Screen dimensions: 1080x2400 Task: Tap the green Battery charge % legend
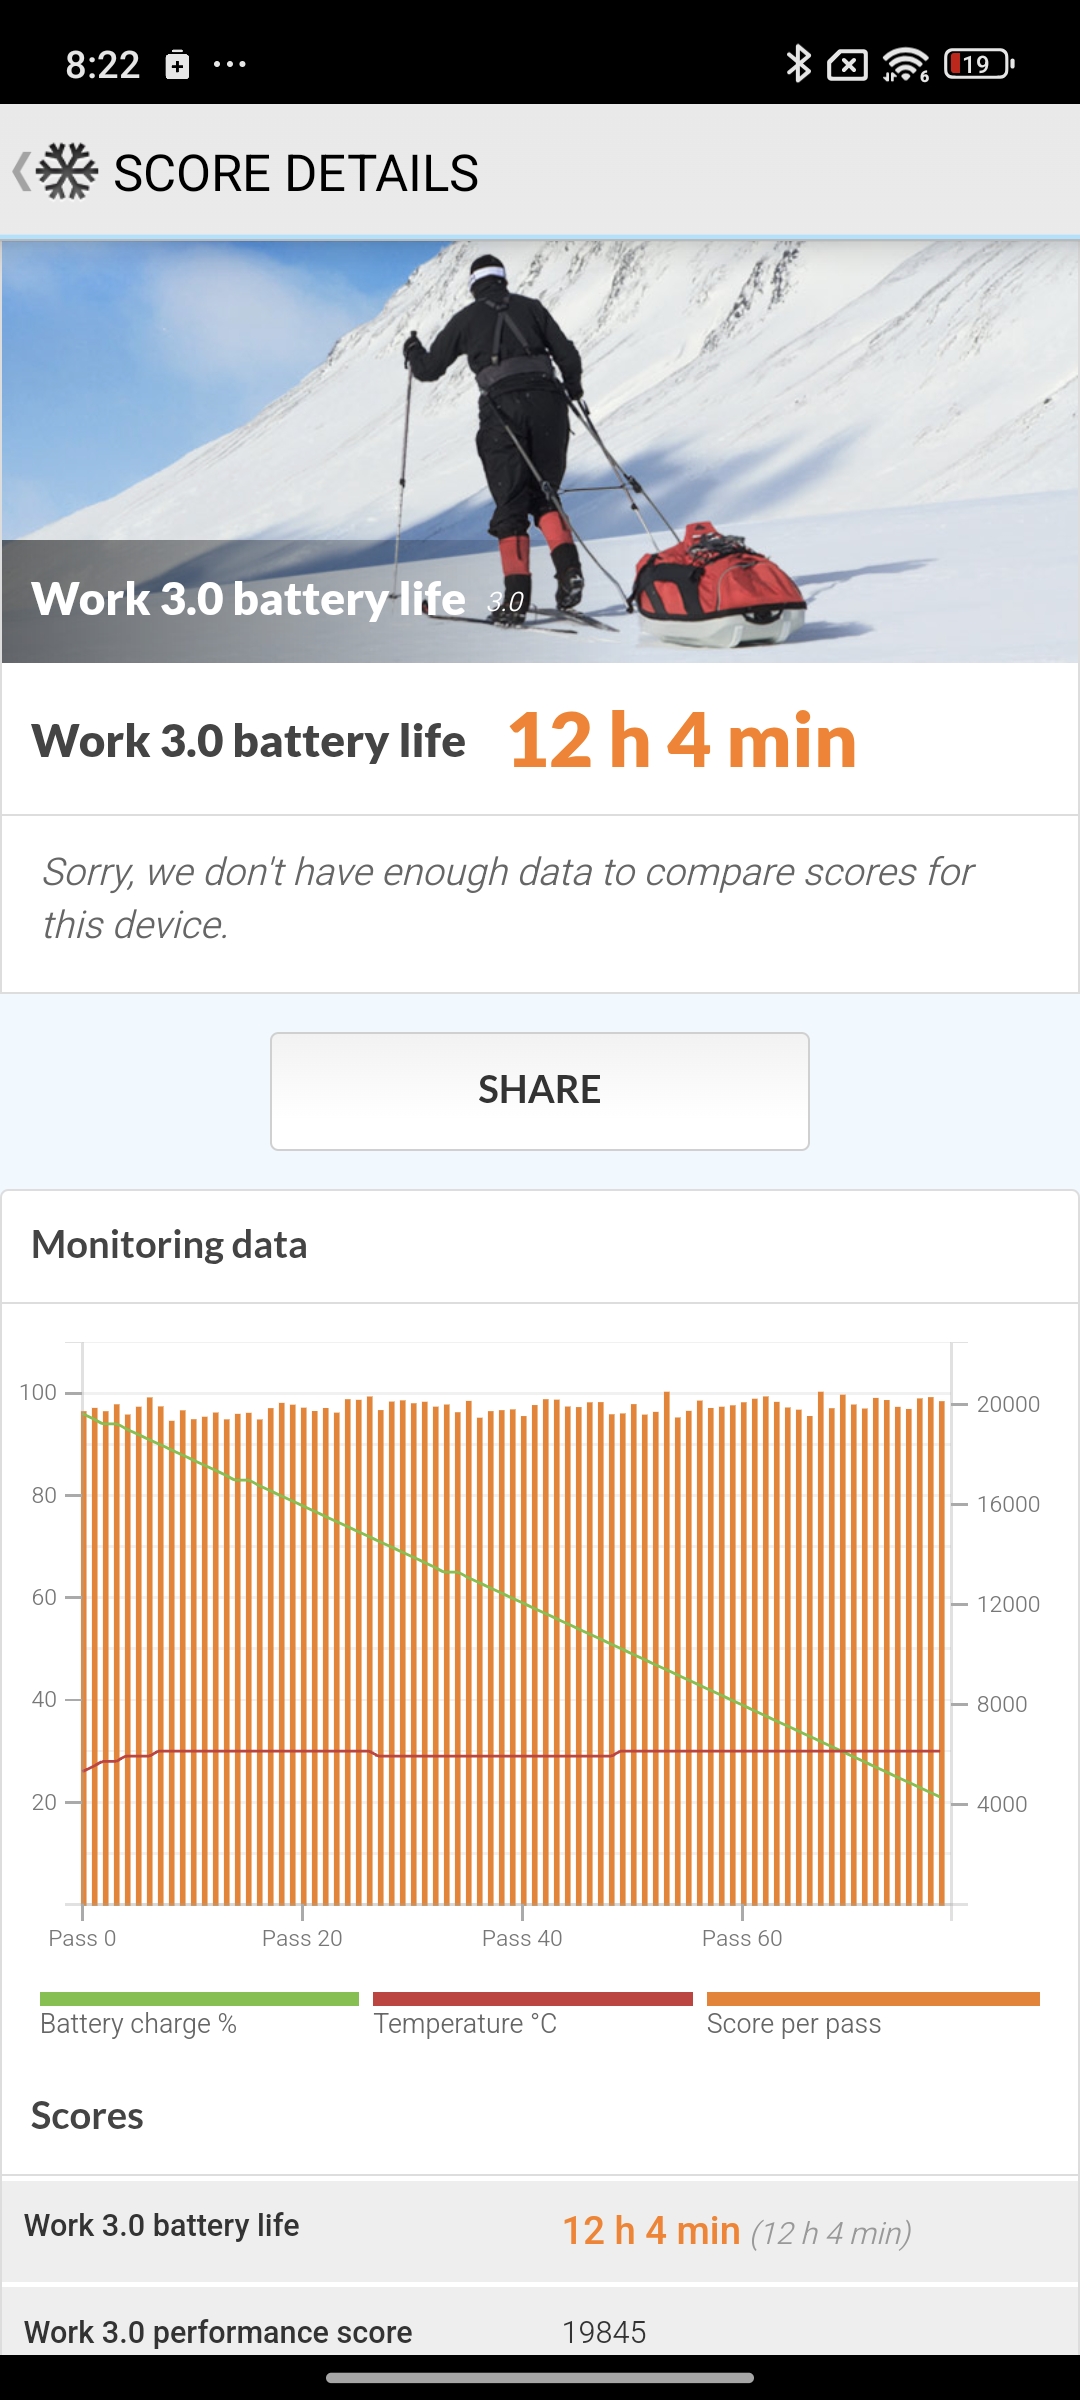pos(198,2014)
